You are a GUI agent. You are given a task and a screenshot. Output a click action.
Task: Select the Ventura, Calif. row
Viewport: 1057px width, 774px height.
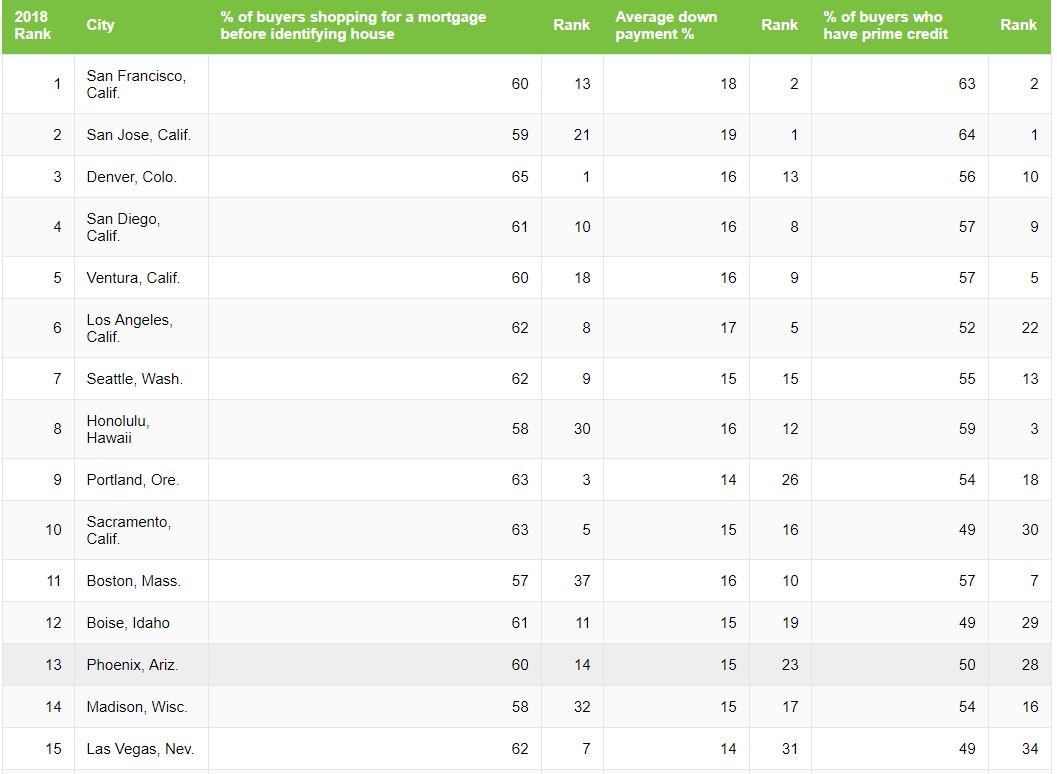[526, 278]
